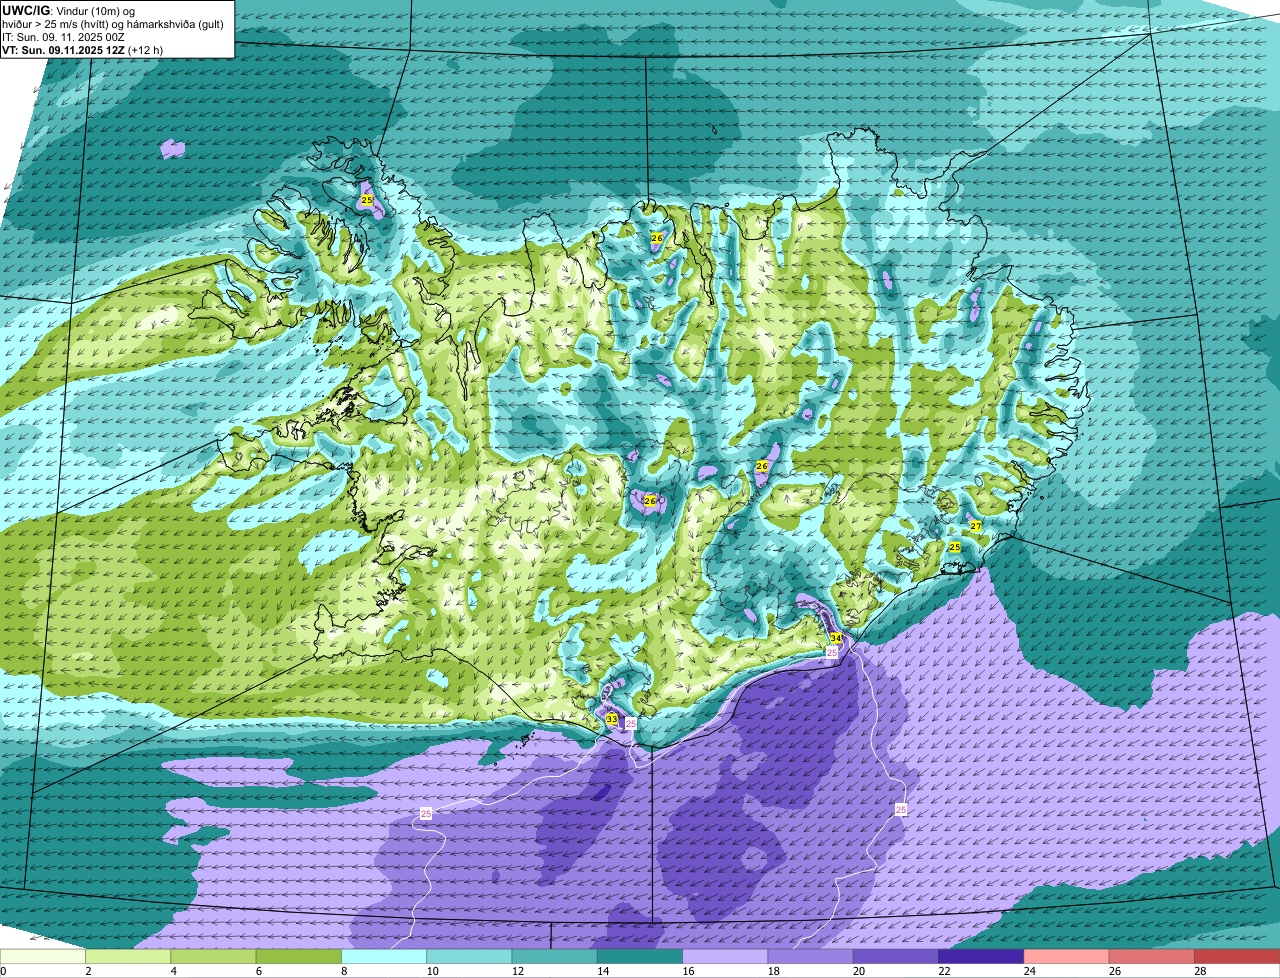Pick the 22–24 m/s dark indigo legend swatch
1280x978 pixels.
click(x=981, y=956)
